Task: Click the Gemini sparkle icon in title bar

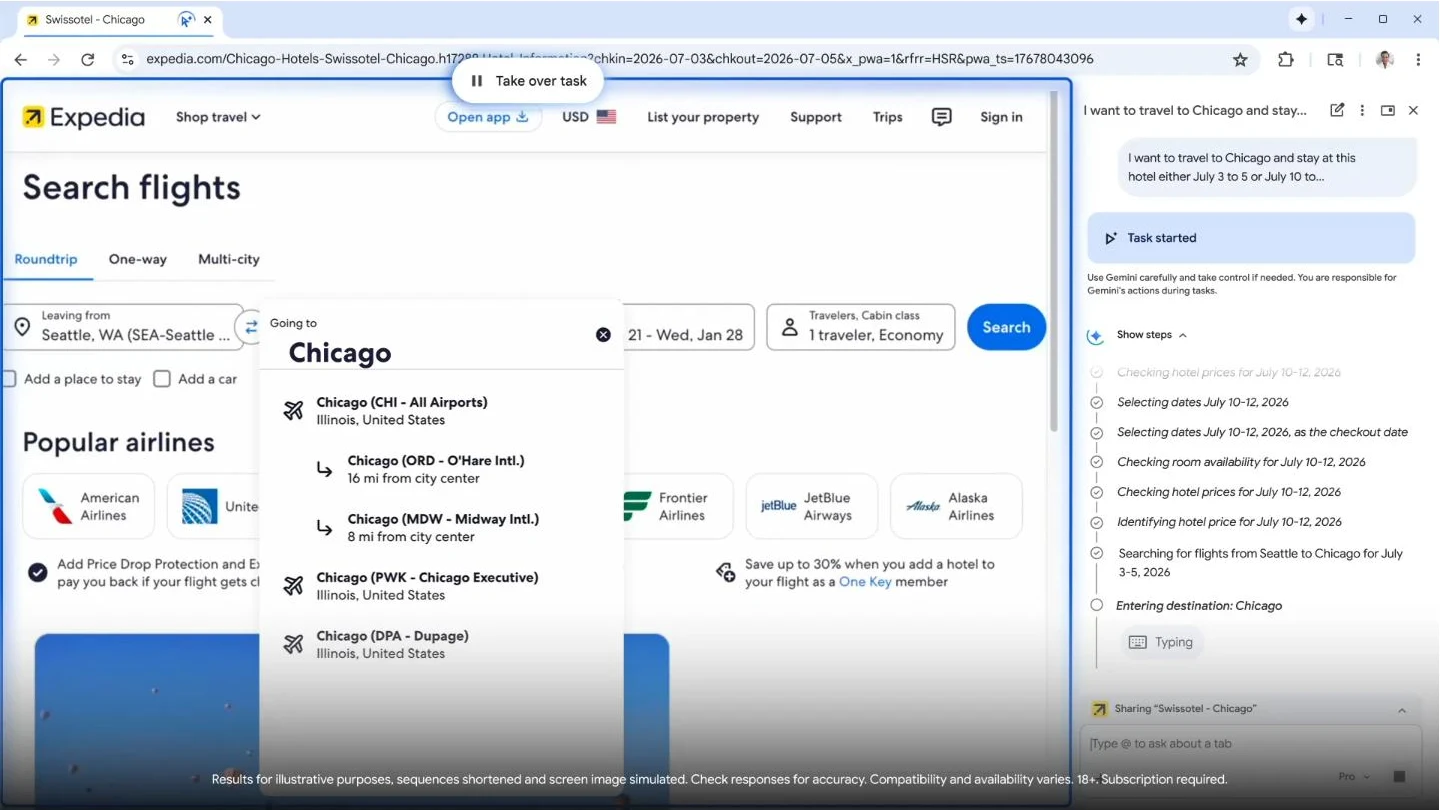Action: (x=1301, y=19)
